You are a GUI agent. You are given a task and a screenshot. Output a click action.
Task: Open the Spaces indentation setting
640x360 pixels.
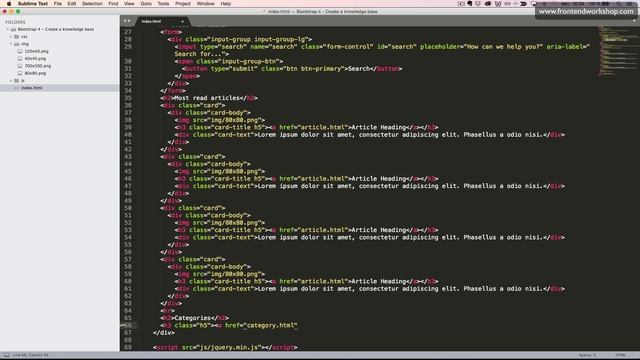tap(587, 355)
